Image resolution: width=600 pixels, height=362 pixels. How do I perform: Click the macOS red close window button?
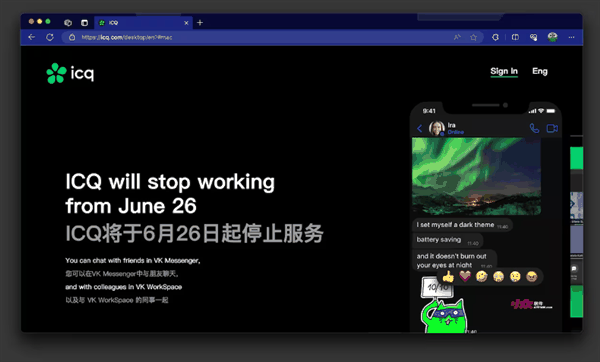point(31,21)
